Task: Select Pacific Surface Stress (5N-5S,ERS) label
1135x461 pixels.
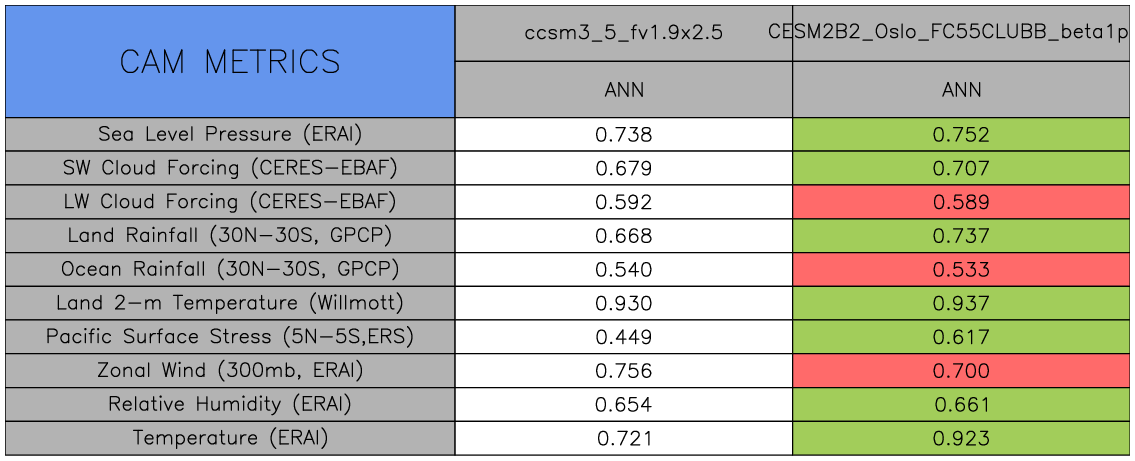Action: click(x=230, y=337)
